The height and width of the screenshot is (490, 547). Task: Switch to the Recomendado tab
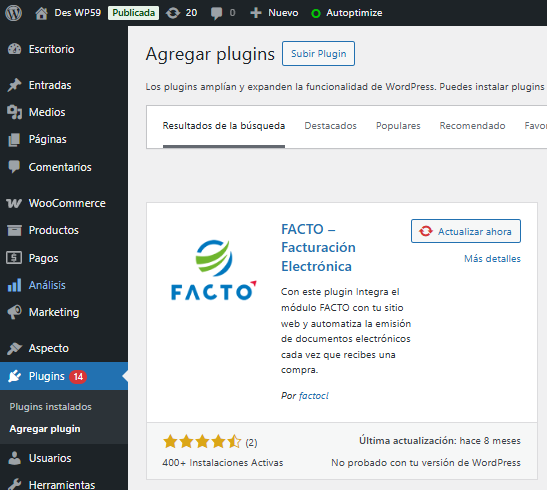coord(472,126)
